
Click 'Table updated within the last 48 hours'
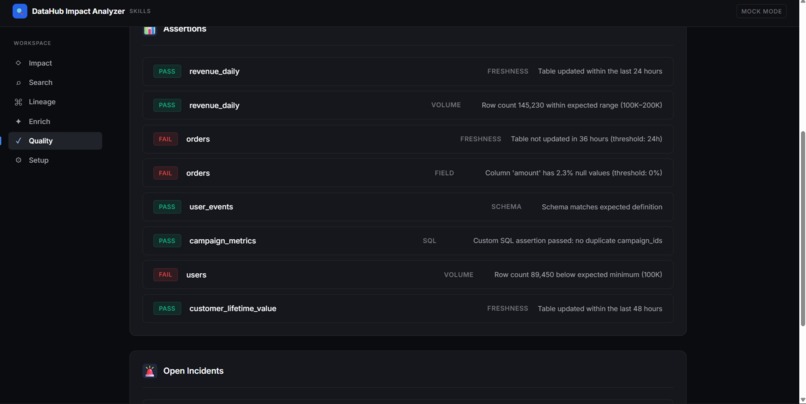click(600, 309)
